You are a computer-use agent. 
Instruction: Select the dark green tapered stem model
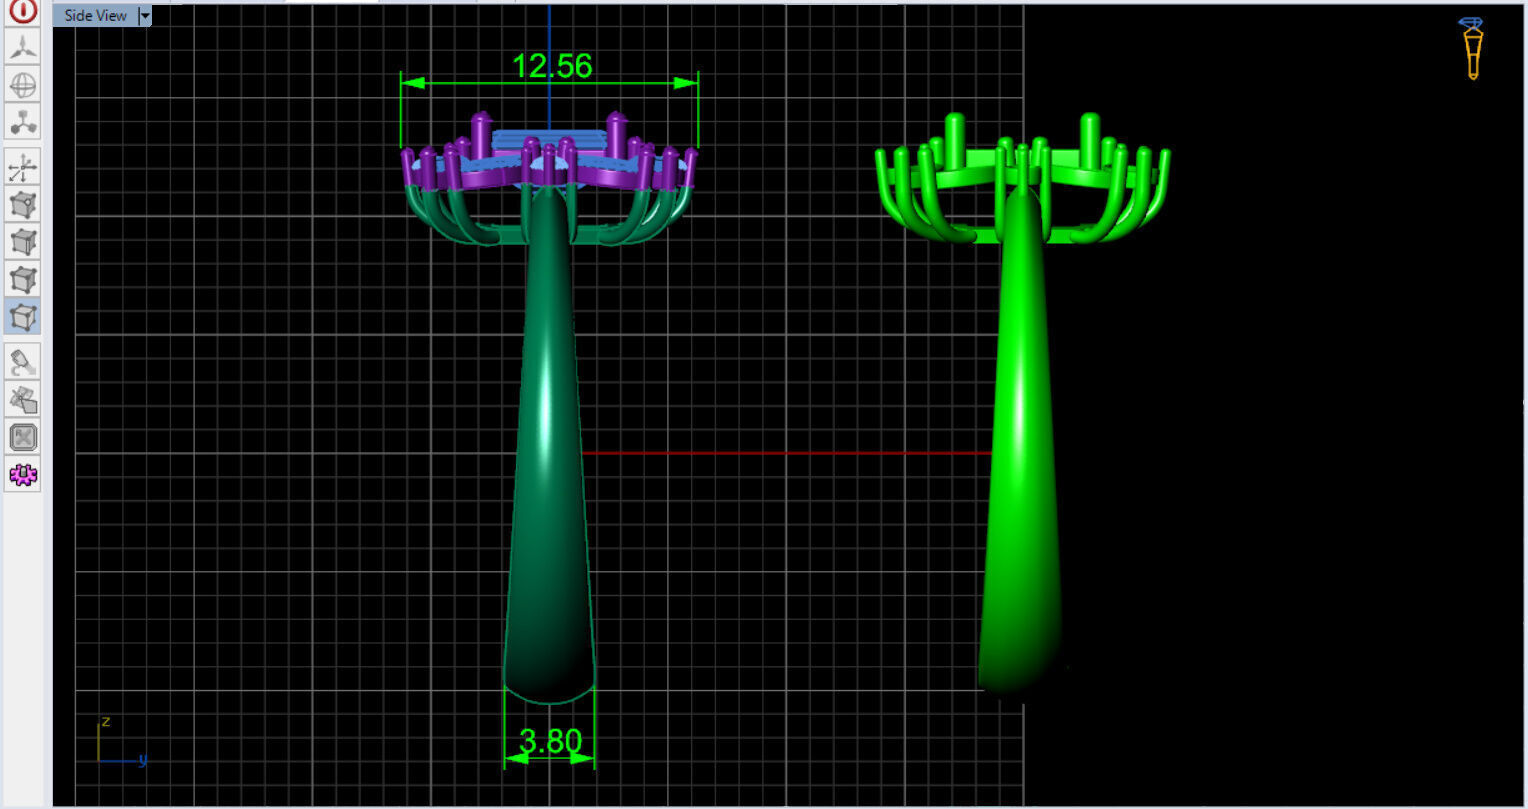pos(549,445)
